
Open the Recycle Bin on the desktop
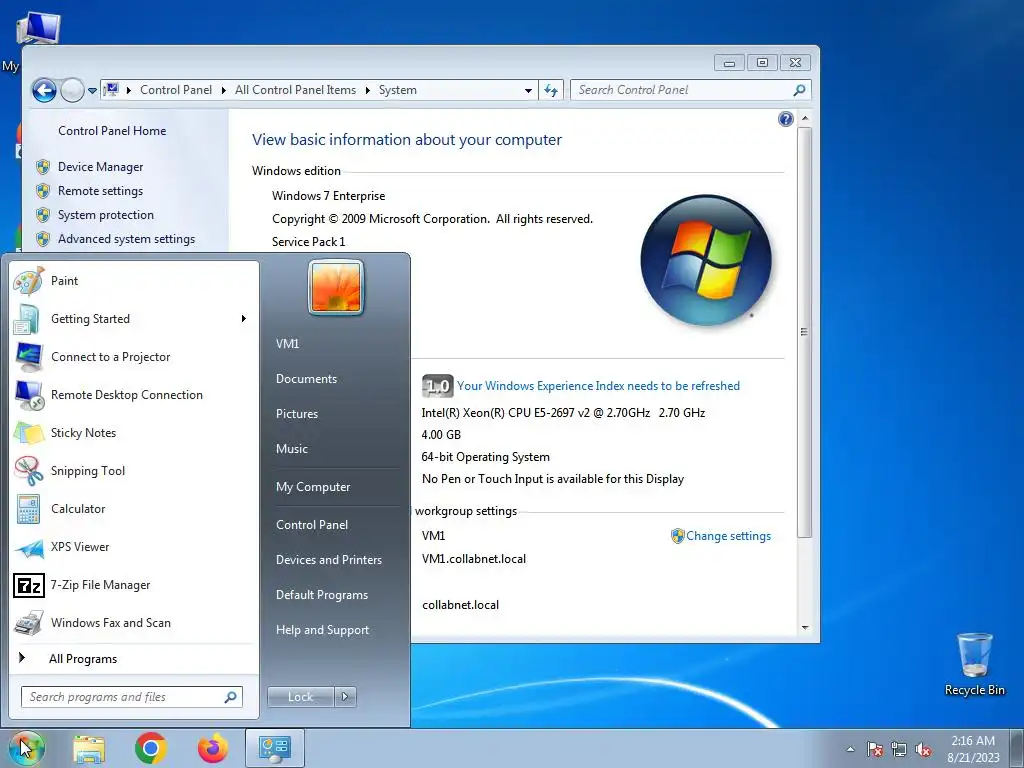[974, 664]
